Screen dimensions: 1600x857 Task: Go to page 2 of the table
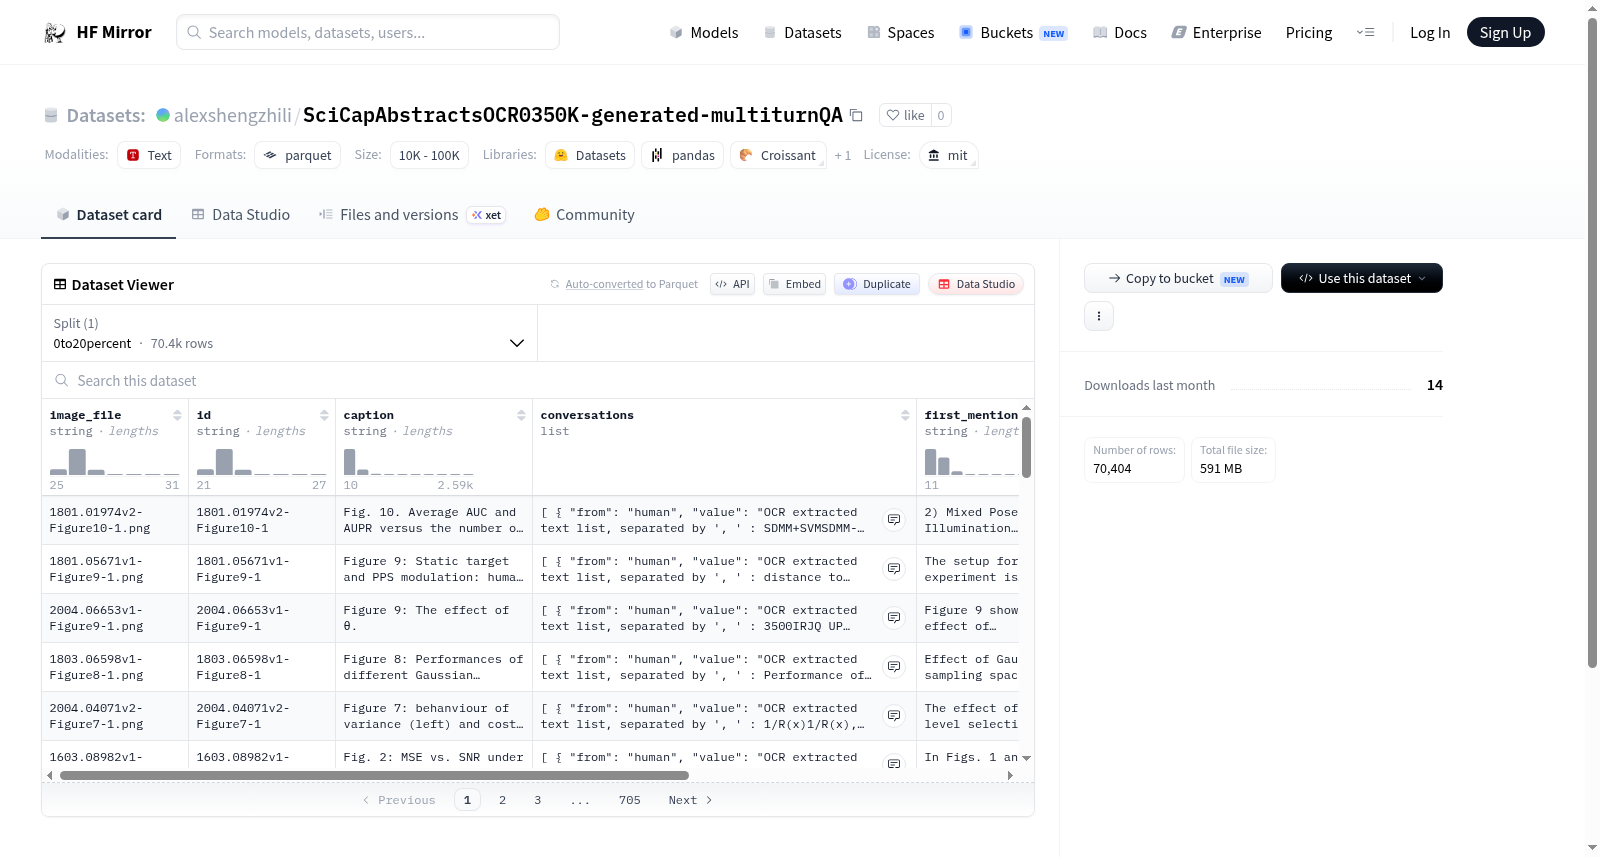tap(502, 800)
